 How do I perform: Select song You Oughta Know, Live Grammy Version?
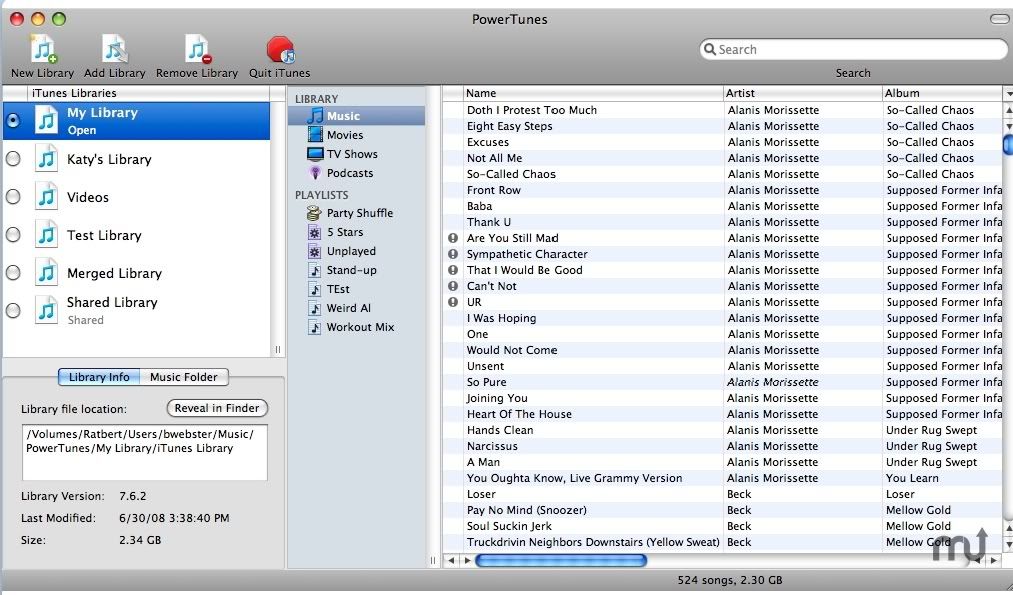pyautogui.click(x=574, y=478)
